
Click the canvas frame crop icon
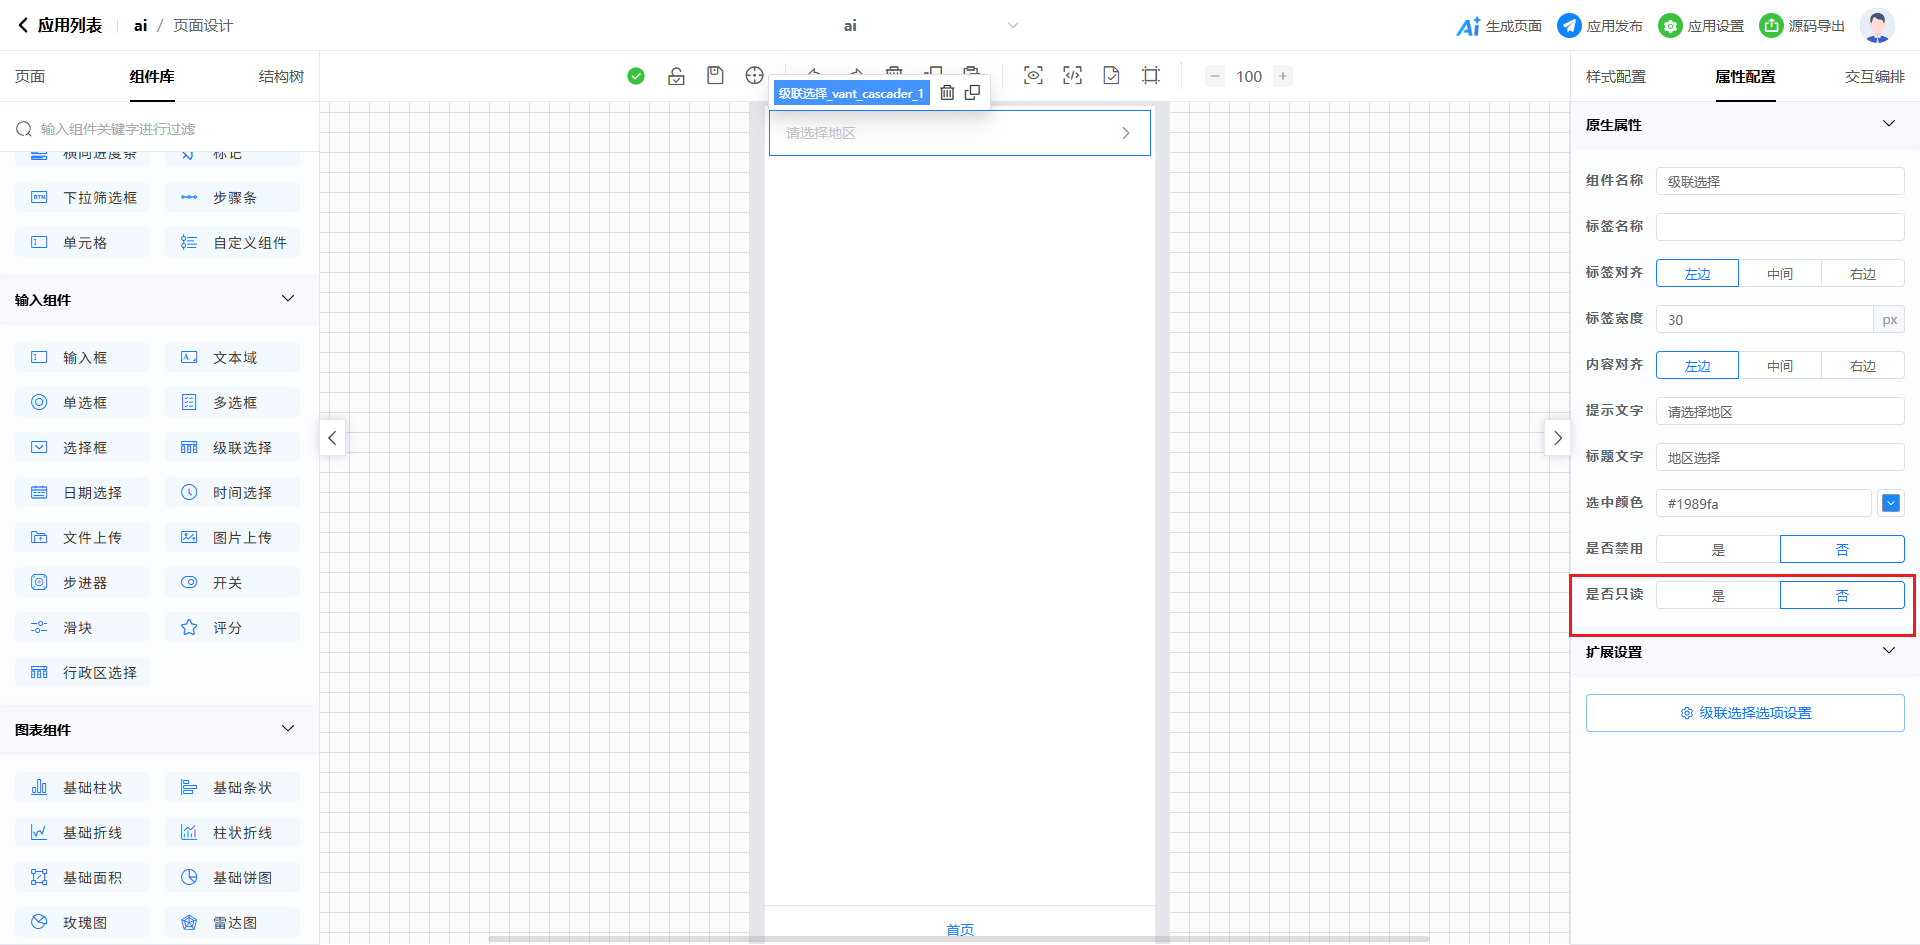tap(1151, 76)
